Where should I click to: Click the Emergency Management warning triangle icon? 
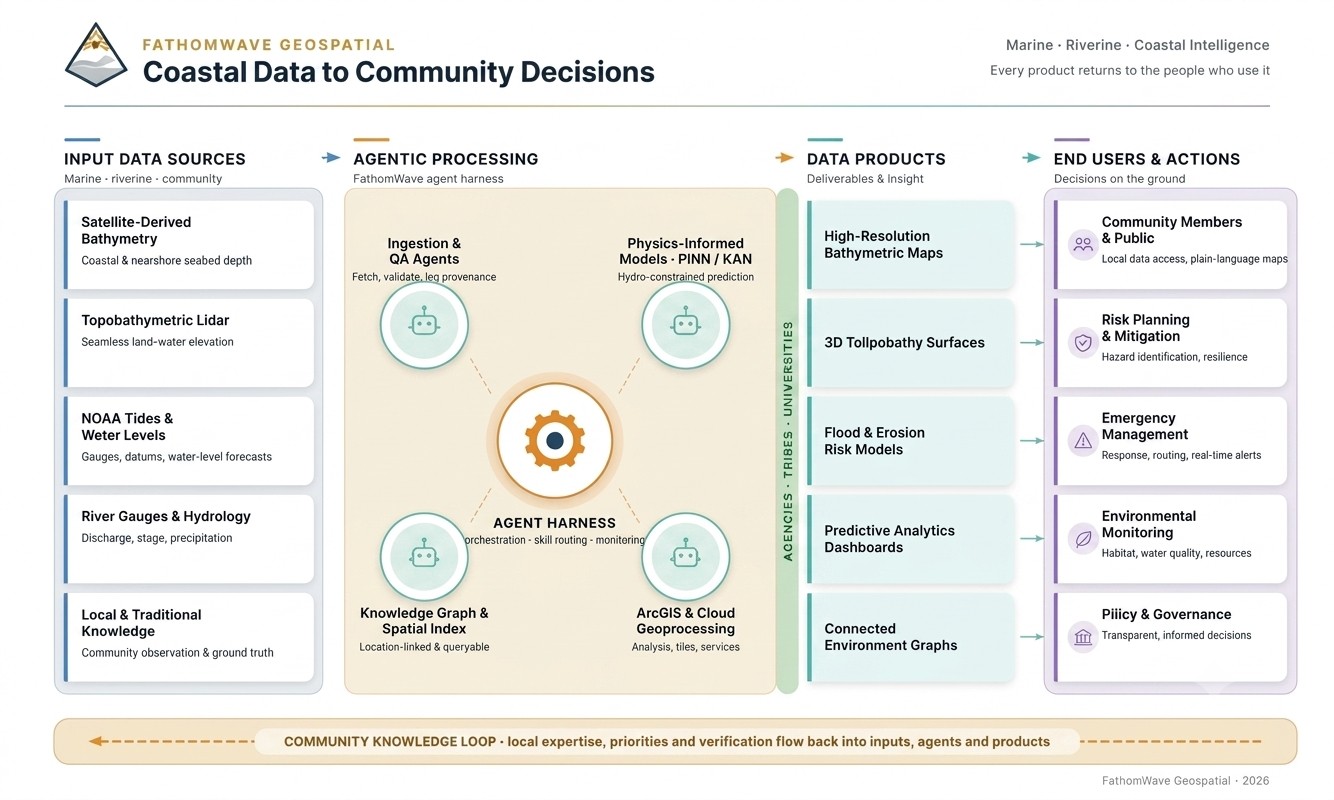click(x=1082, y=440)
